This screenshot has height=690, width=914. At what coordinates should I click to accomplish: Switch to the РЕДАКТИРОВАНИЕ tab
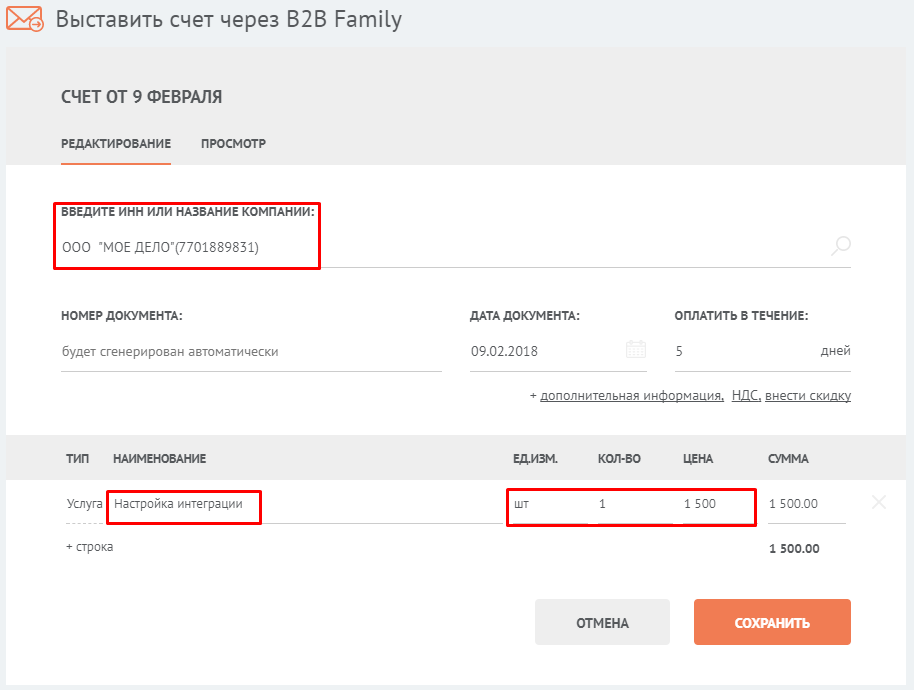point(116,144)
